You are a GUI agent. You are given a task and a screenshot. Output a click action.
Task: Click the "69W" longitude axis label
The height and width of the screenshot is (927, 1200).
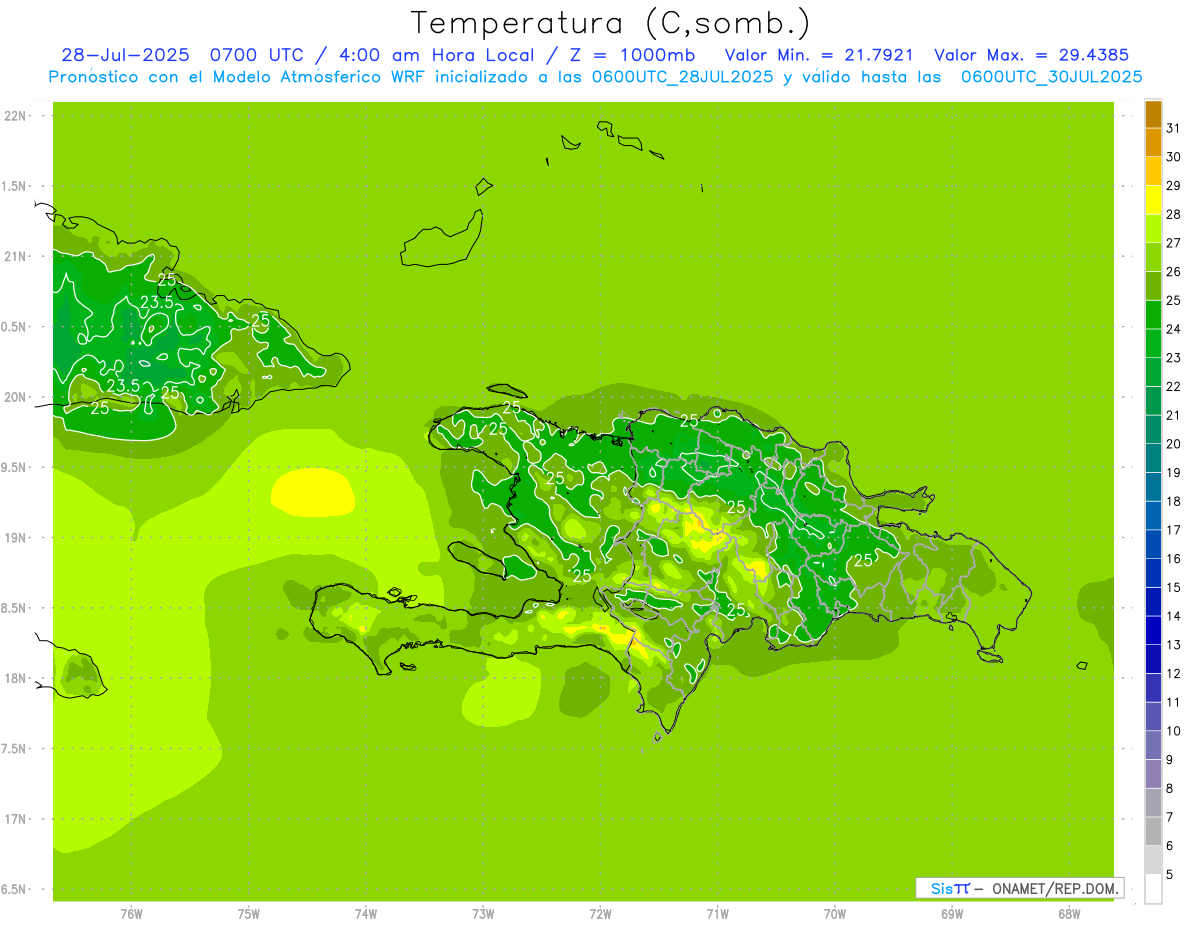click(x=952, y=913)
